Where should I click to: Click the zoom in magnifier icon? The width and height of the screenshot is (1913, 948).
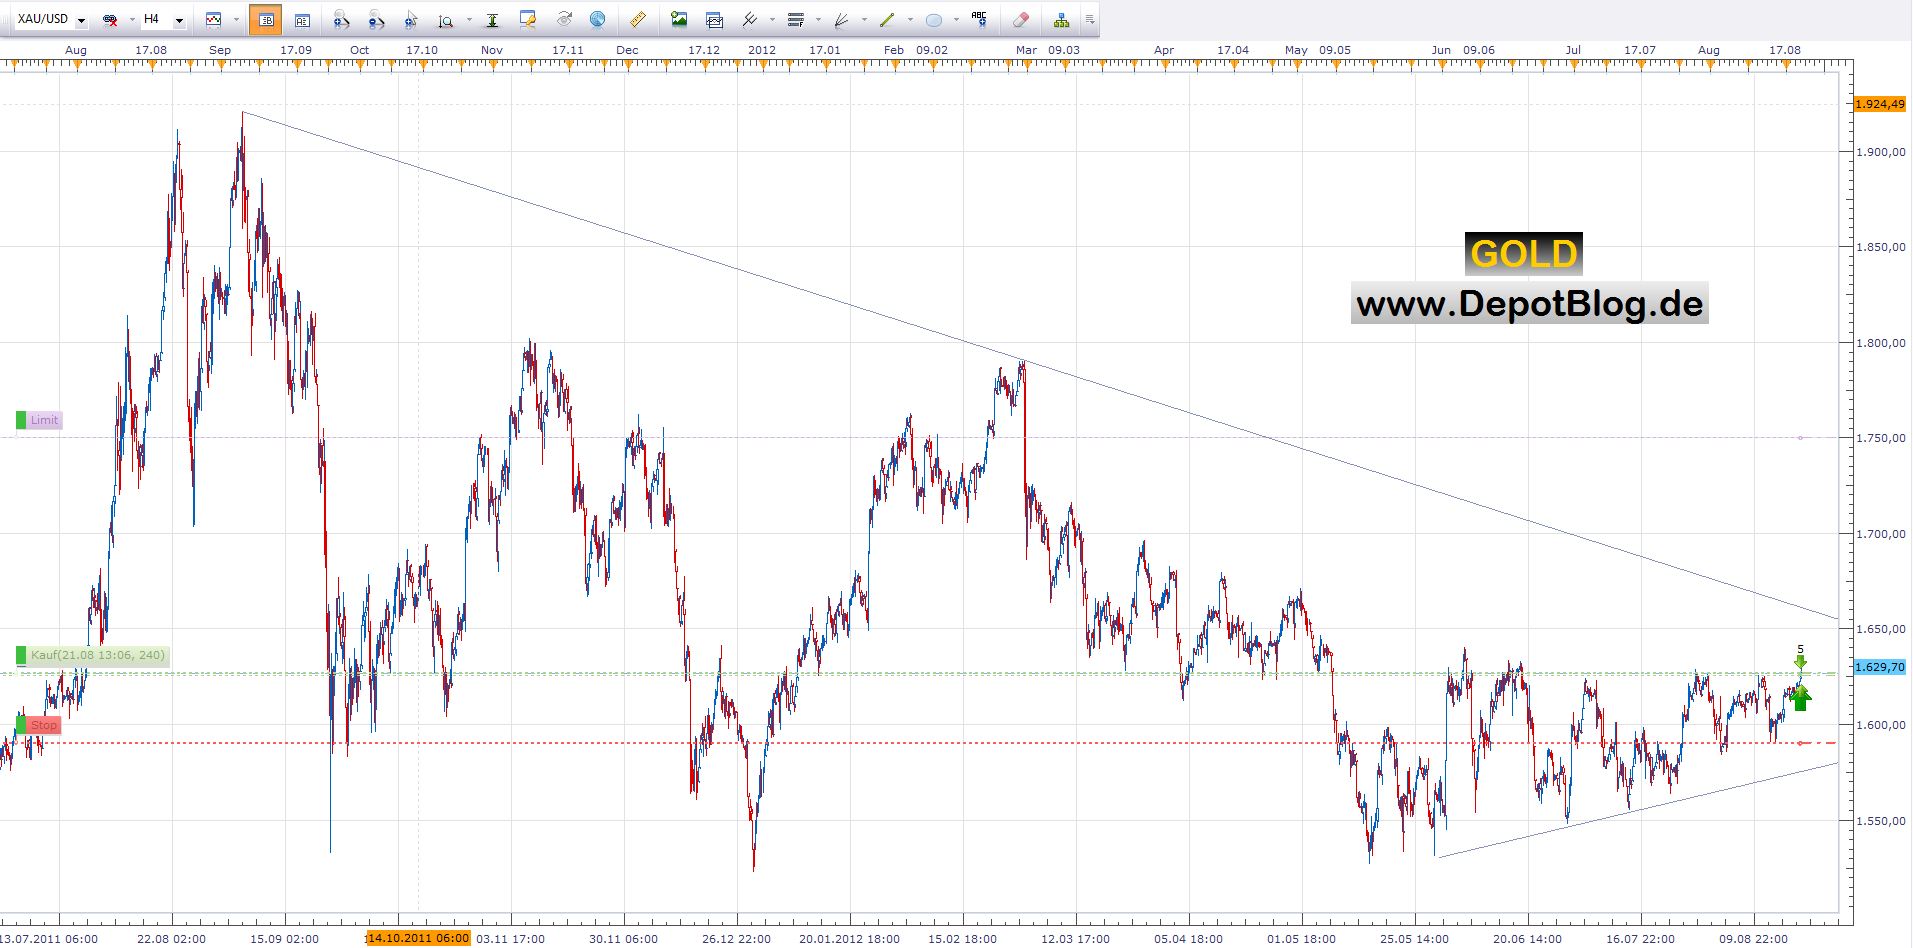341,19
